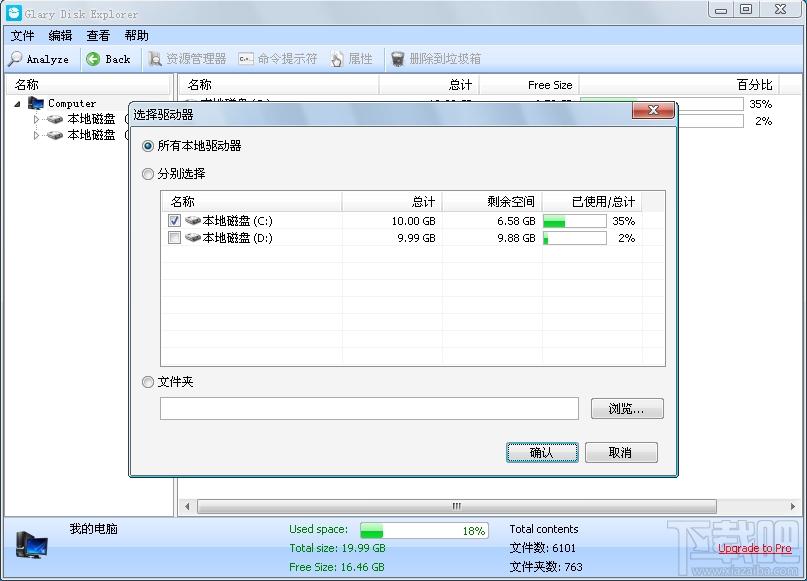
Task: Open the 编辑 menu
Action: 60,36
